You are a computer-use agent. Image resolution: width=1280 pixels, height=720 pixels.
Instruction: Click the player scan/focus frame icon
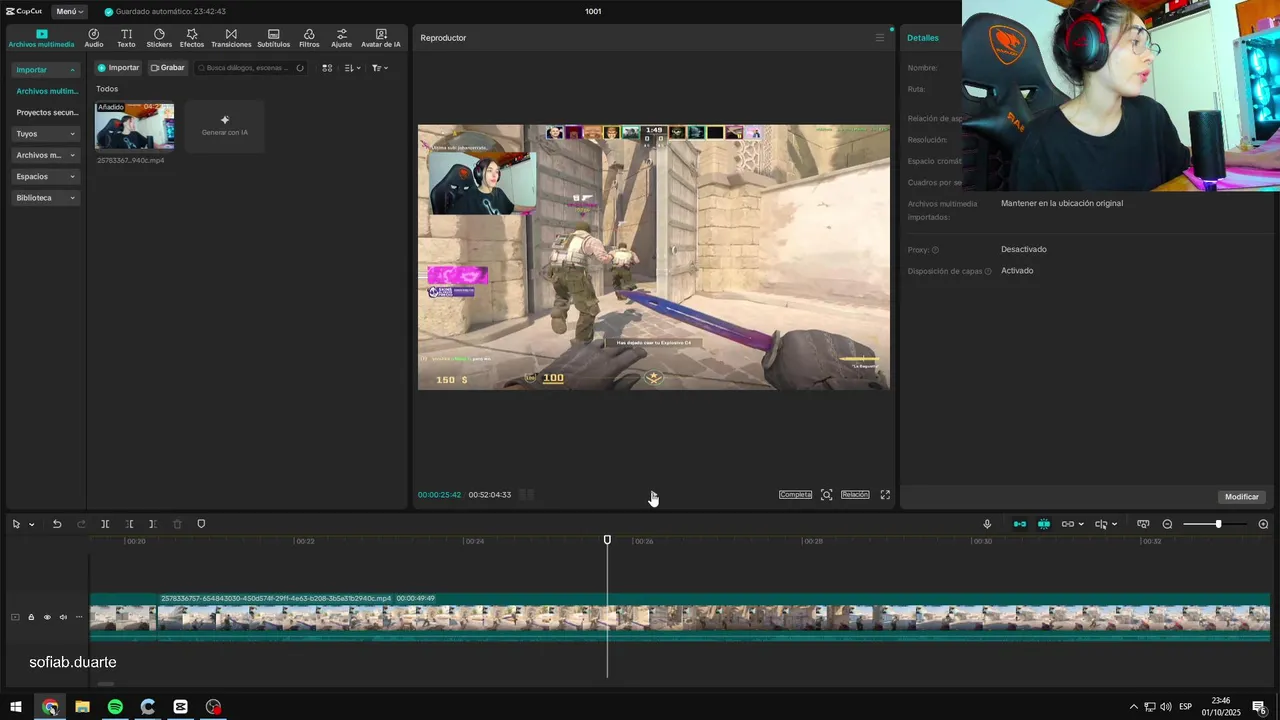coord(827,495)
